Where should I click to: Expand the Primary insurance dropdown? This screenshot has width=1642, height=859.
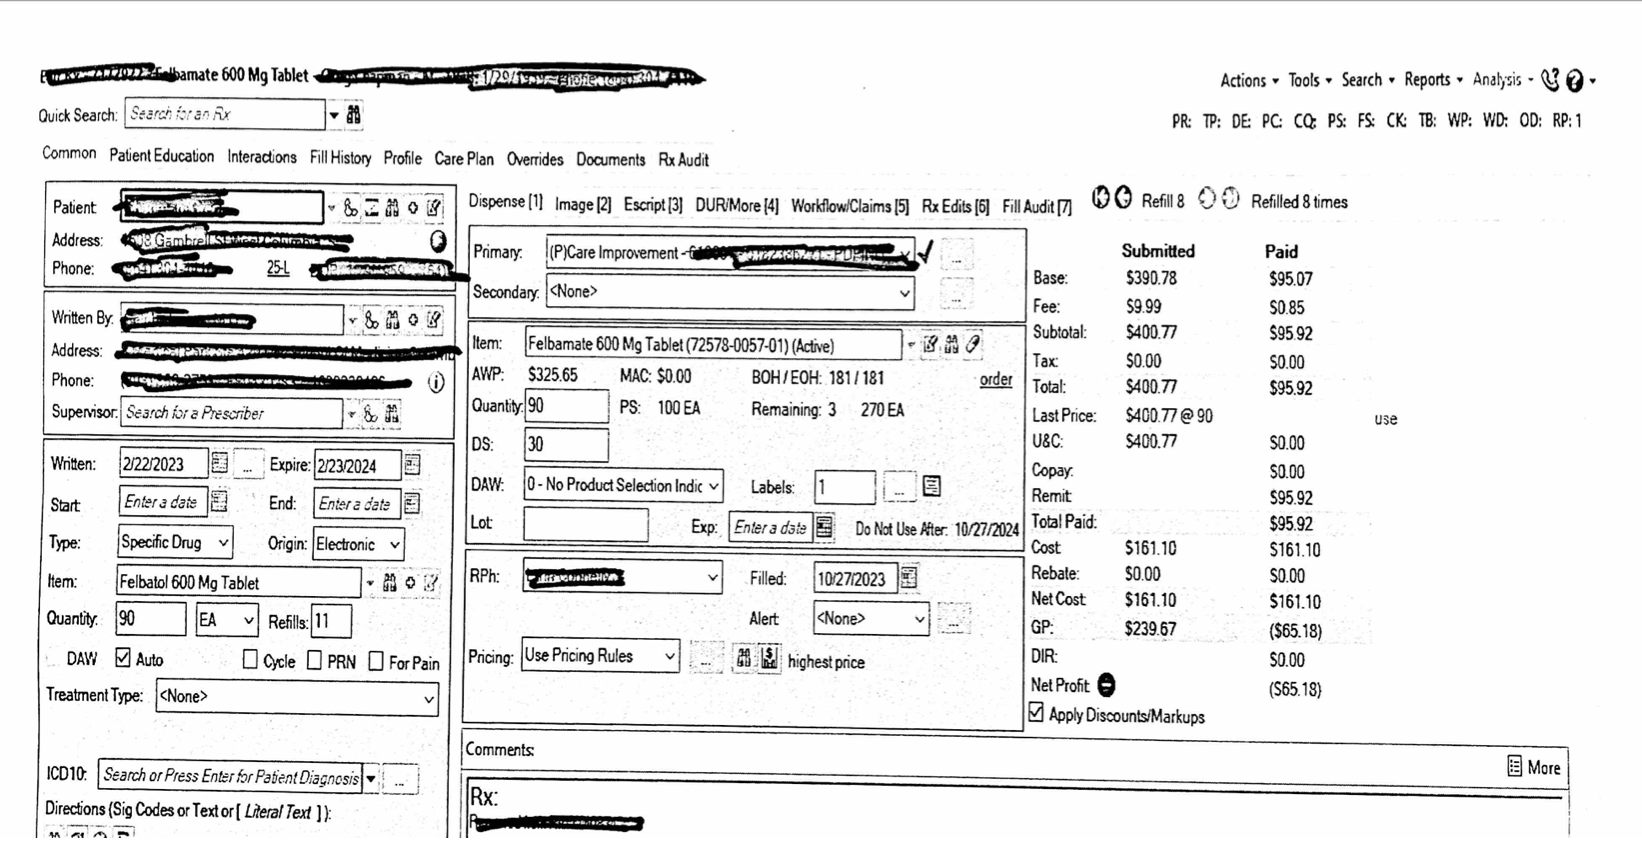(905, 253)
